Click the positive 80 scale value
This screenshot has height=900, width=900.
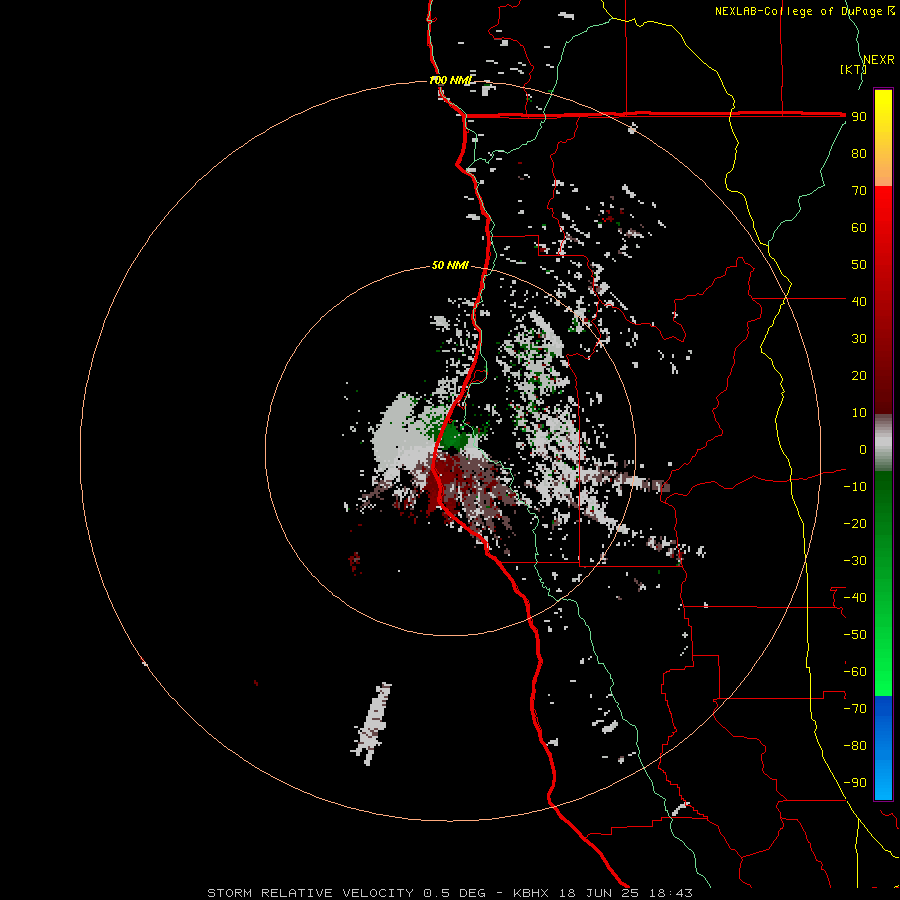[859, 153]
